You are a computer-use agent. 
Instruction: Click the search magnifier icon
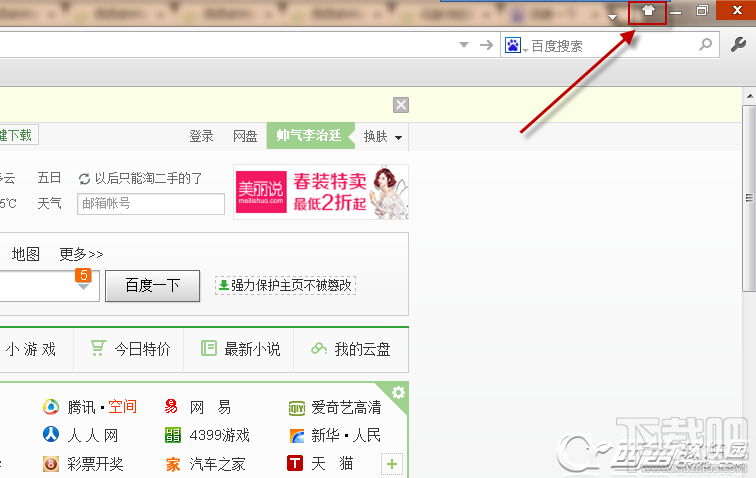[705, 44]
